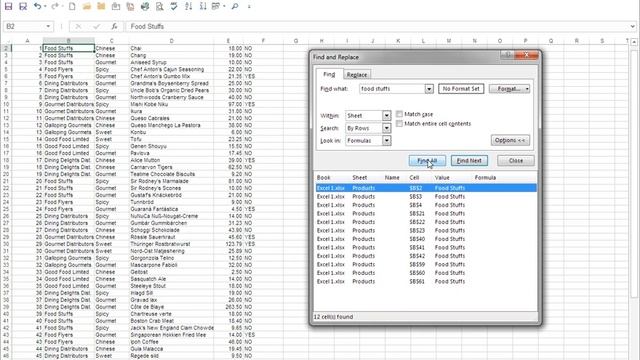Sort descending Z to A

[203, 7]
